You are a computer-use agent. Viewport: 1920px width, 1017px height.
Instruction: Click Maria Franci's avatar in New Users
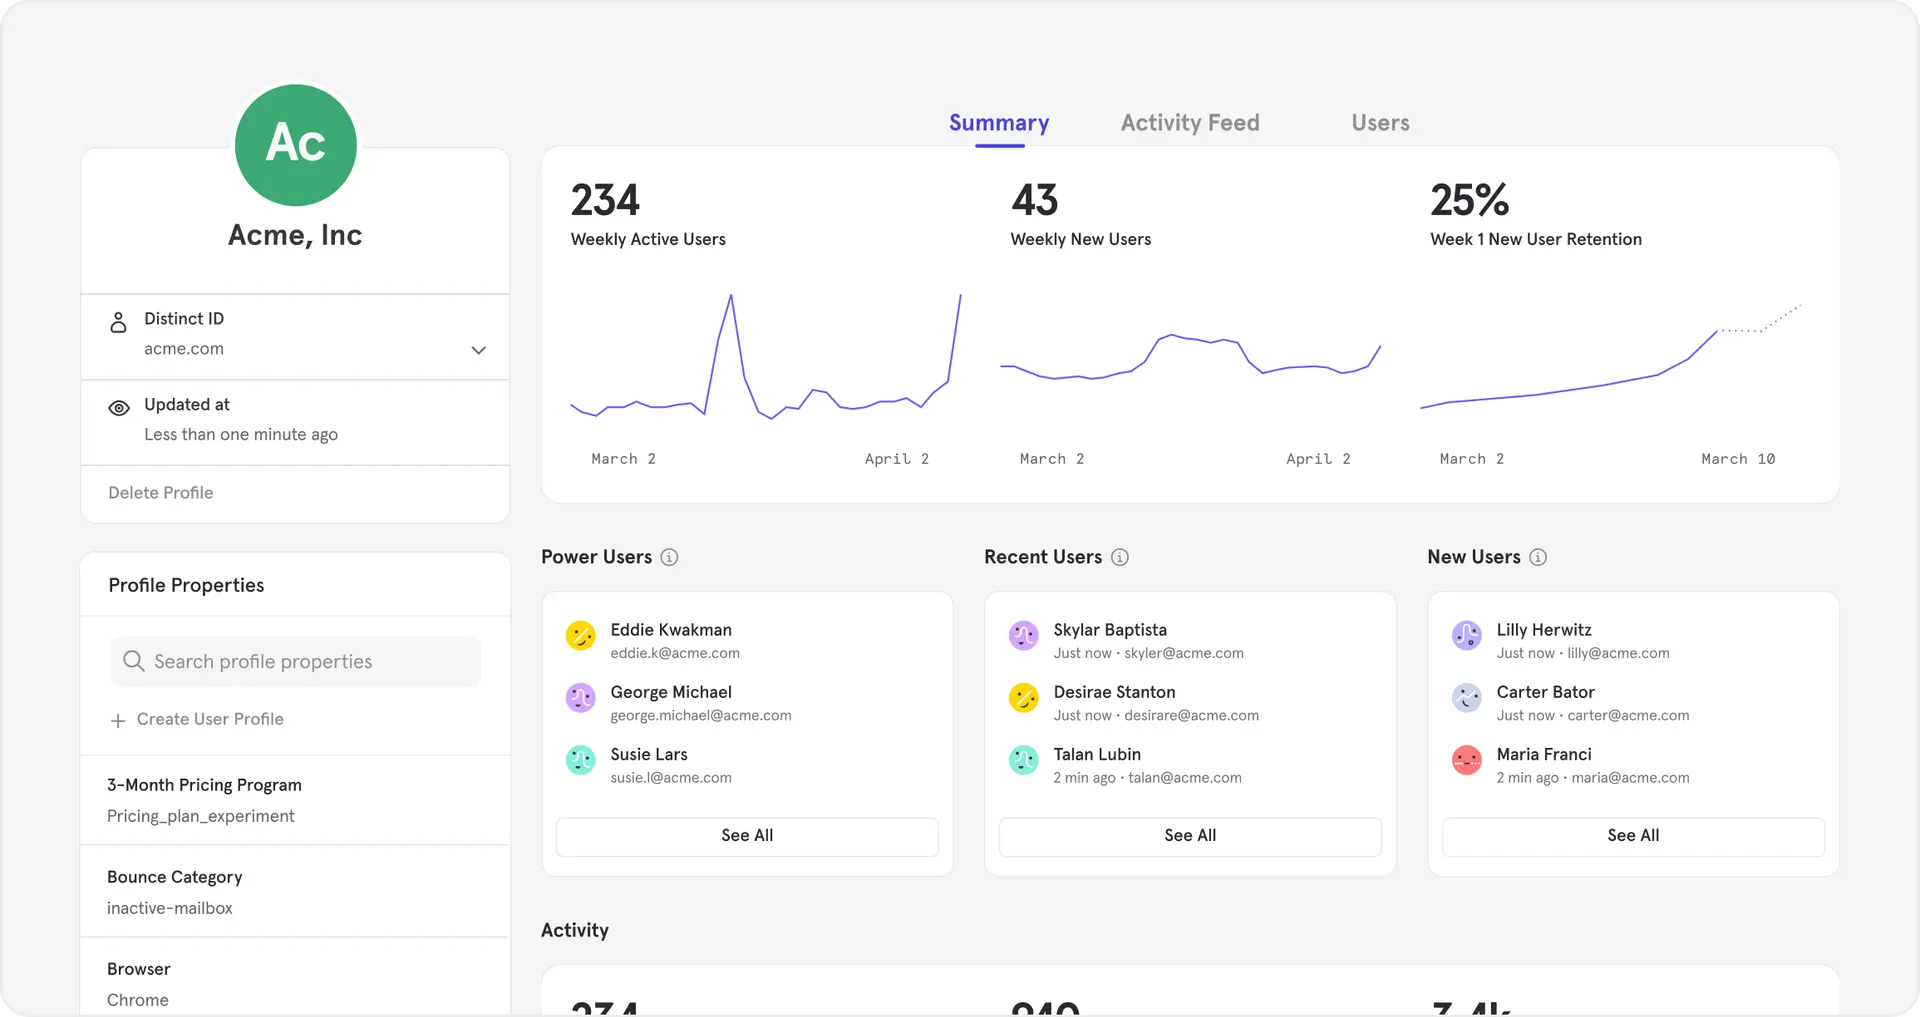coord(1466,760)
